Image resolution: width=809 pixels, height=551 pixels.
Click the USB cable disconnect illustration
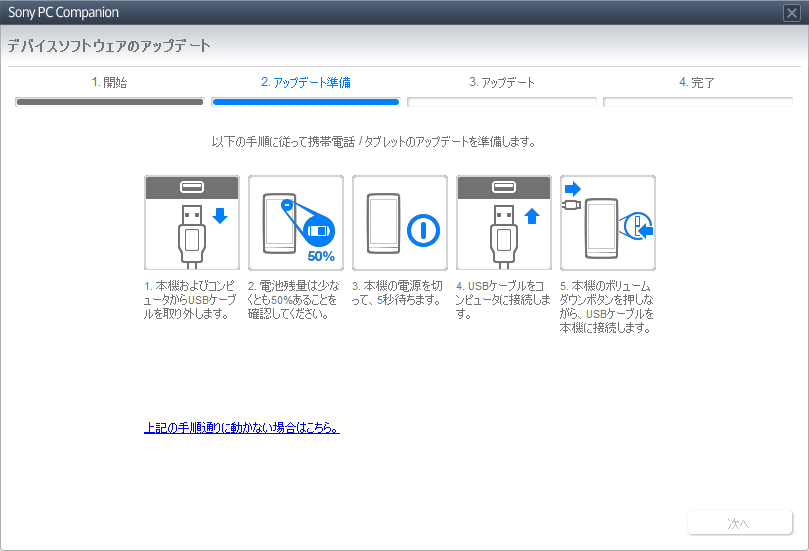(x=192, y=222)
